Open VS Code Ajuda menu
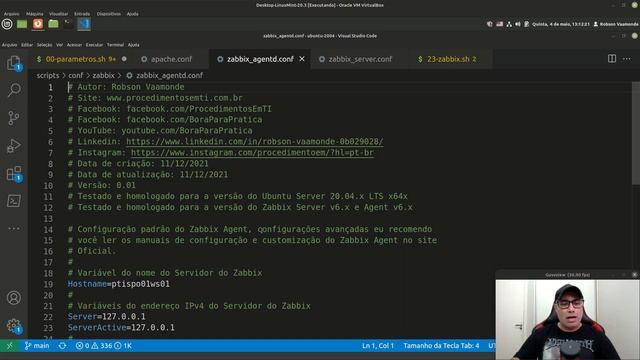The height and width of the screenshot is (360, 640). pos(133,45)
